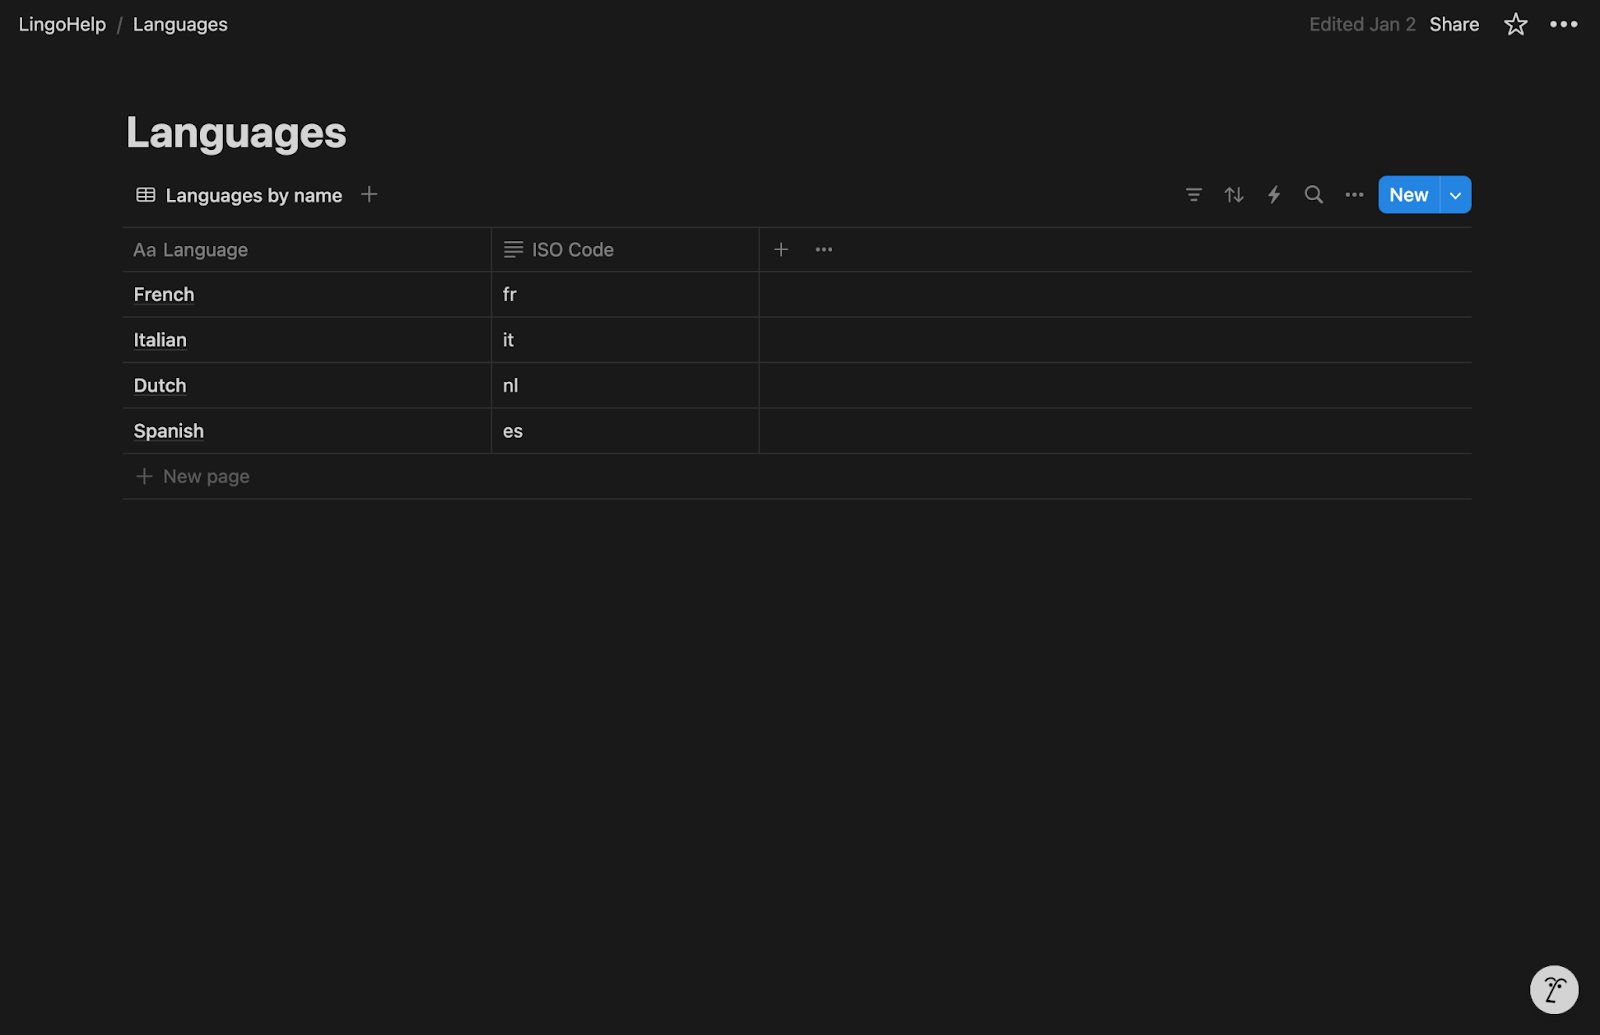Open the ISO Code column header menu
This screenshot has width=1600, height=1035.
(572, 250)
